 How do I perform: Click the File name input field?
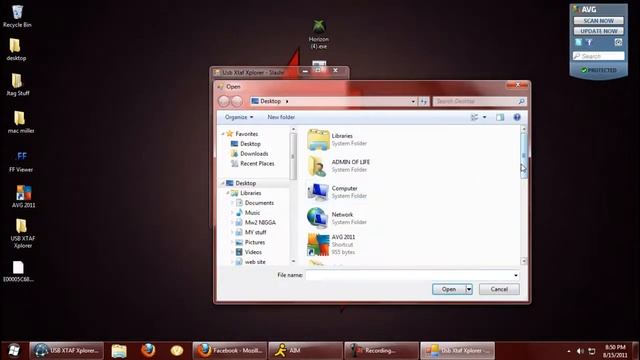409,276
